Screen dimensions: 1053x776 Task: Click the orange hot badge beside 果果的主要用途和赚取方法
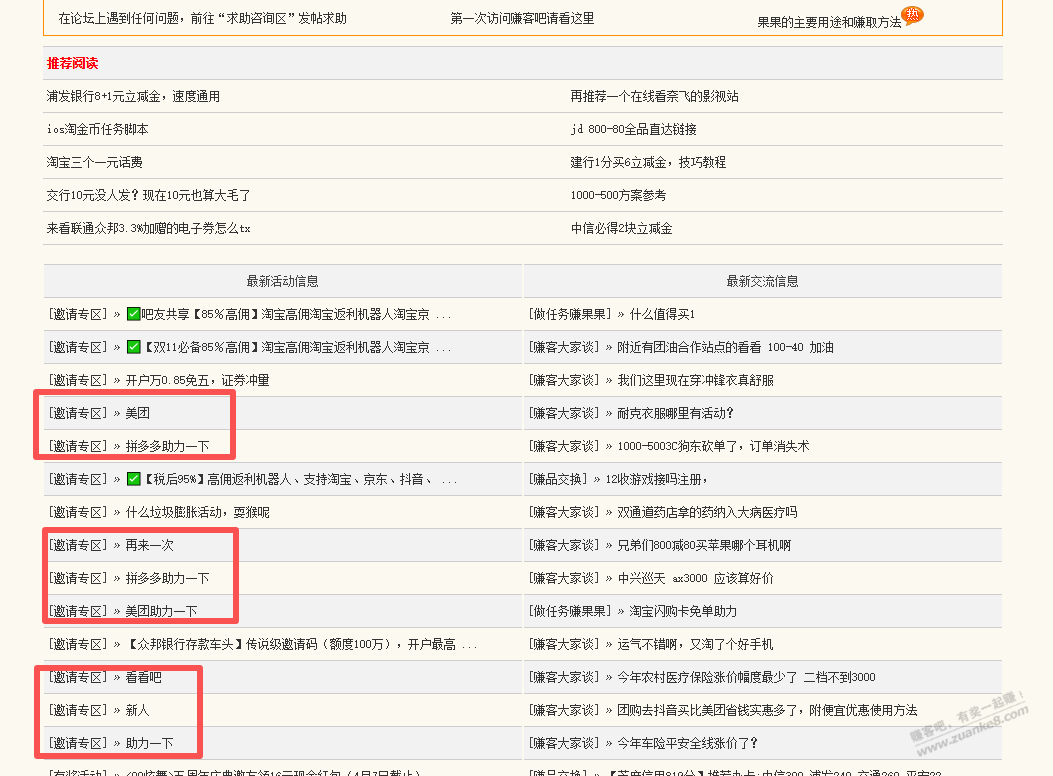click(912, 14)
